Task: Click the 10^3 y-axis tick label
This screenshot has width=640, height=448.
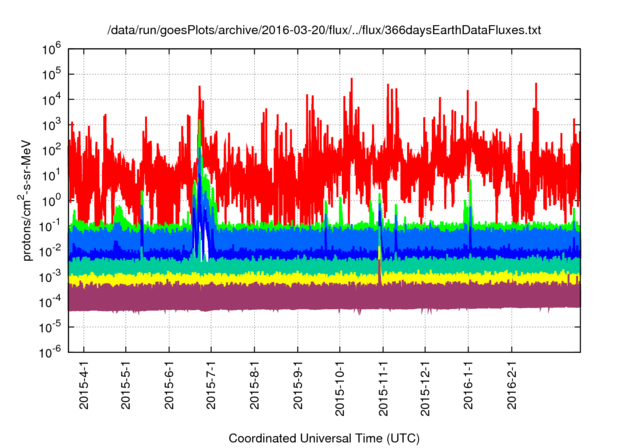Action: coord(53,124)
